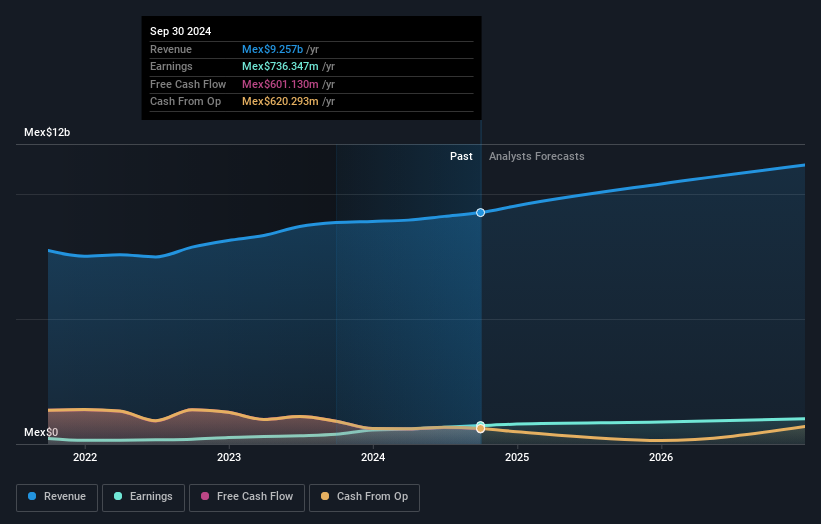Click the Free Cash Flow label in tooltip

[x=188, y=84]
